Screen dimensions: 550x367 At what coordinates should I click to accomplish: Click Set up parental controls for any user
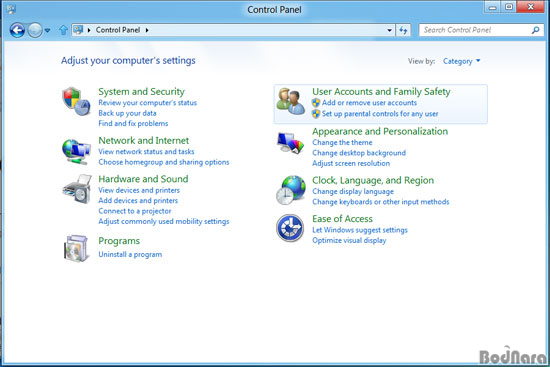click(x=380, y=114)
